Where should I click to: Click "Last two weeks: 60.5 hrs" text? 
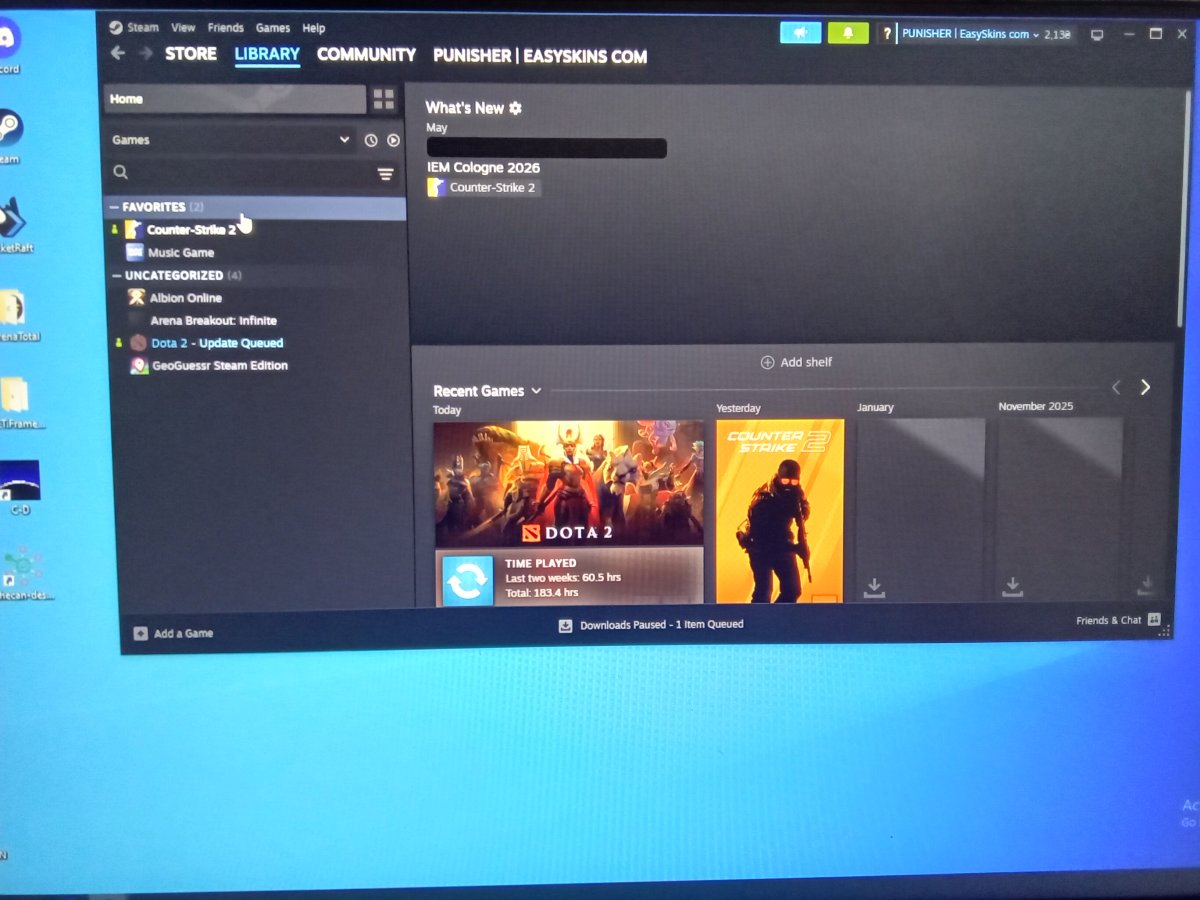point(563,578)
